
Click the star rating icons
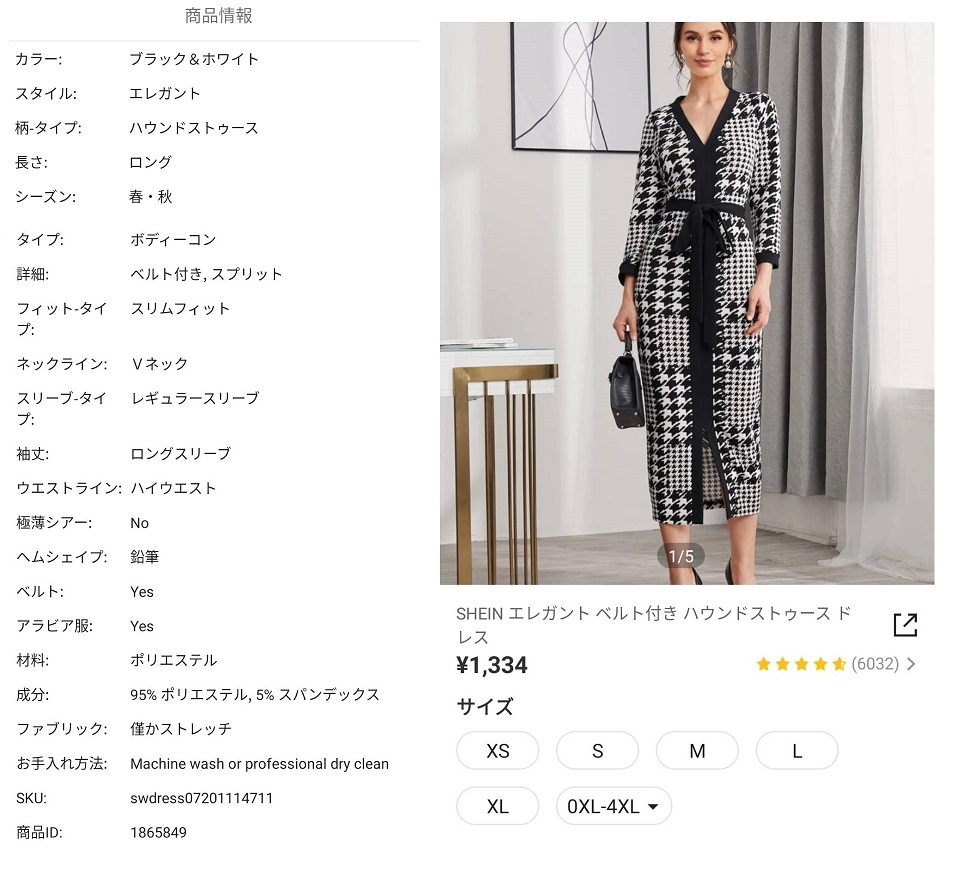click(801, 664)
